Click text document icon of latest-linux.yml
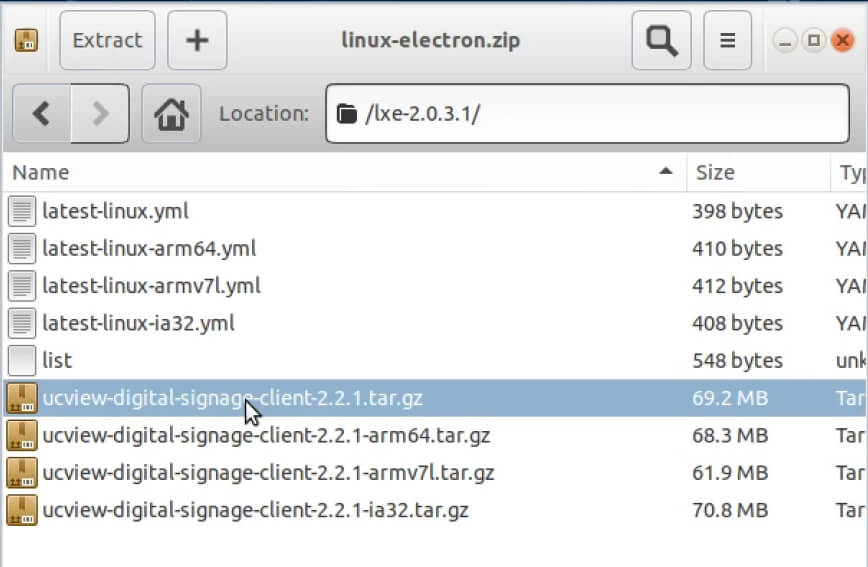 22,212
